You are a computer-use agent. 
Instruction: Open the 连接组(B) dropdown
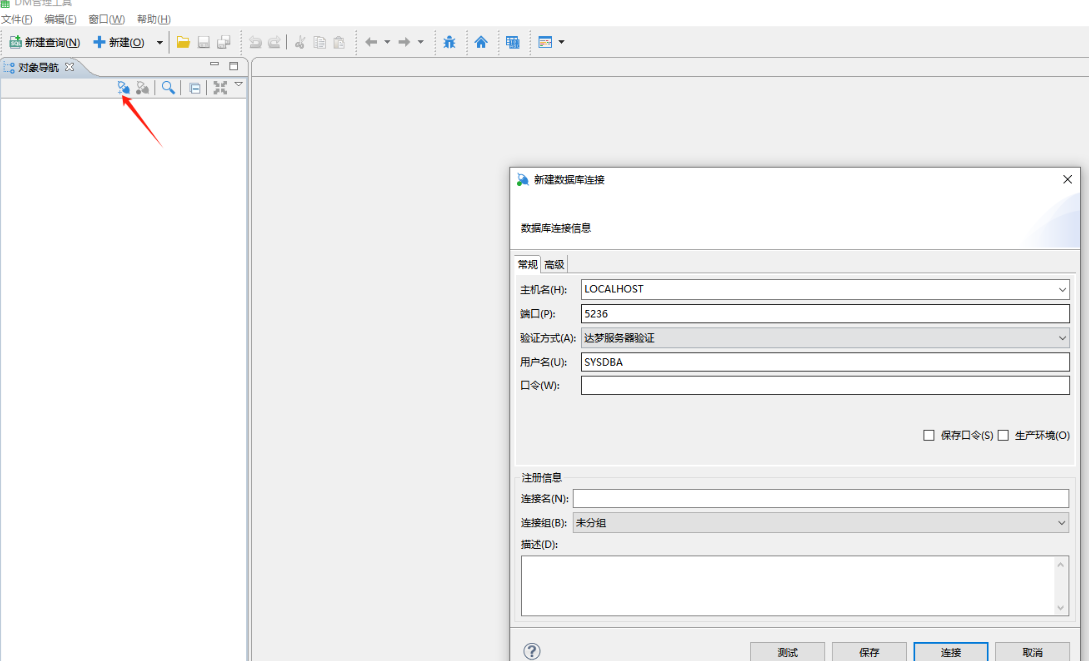1061,523
